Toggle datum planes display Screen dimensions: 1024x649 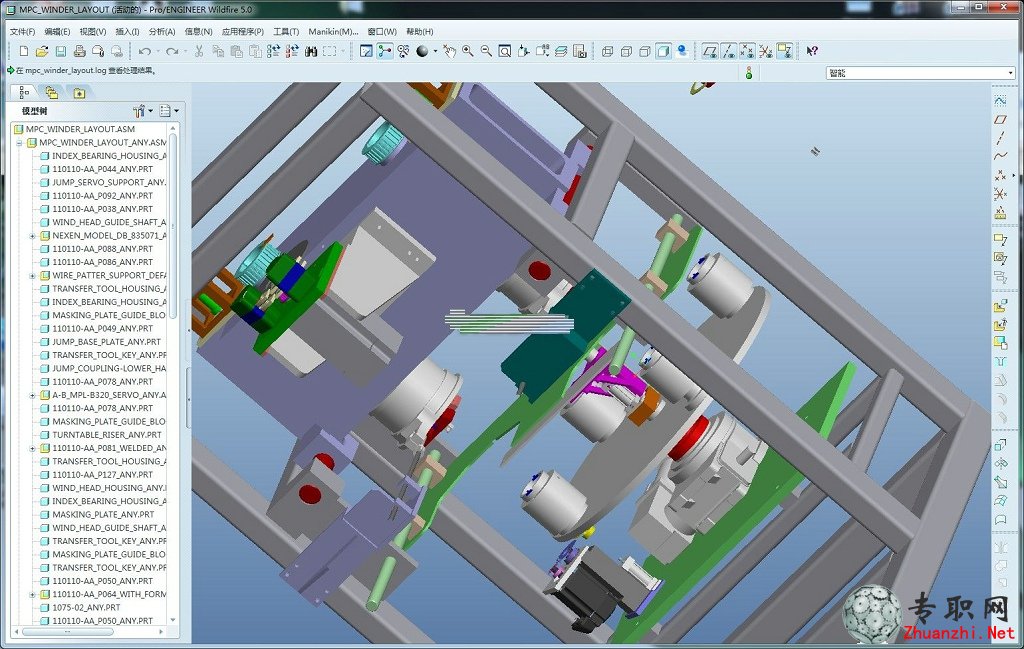pos(710,51)
